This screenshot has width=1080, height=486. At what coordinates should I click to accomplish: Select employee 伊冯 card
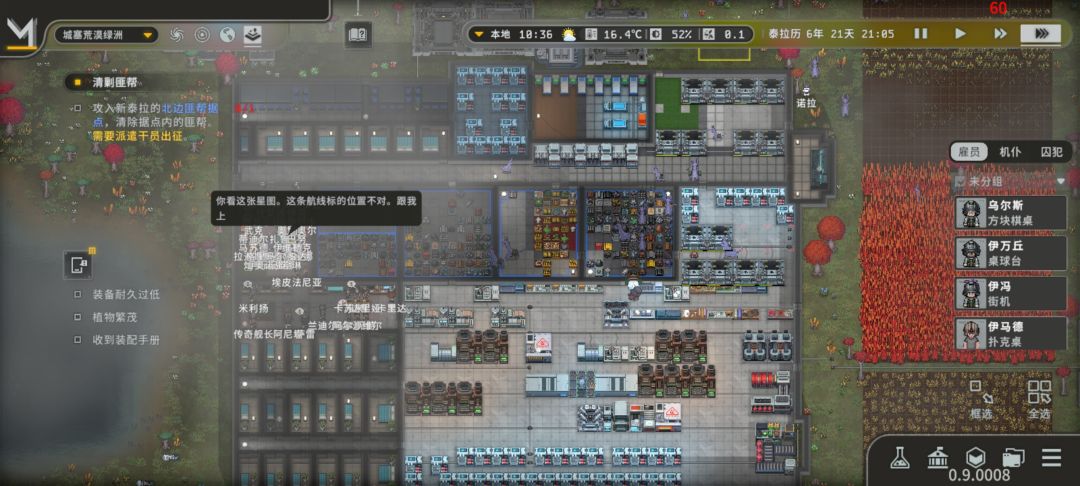click(x=1010, y=293)
